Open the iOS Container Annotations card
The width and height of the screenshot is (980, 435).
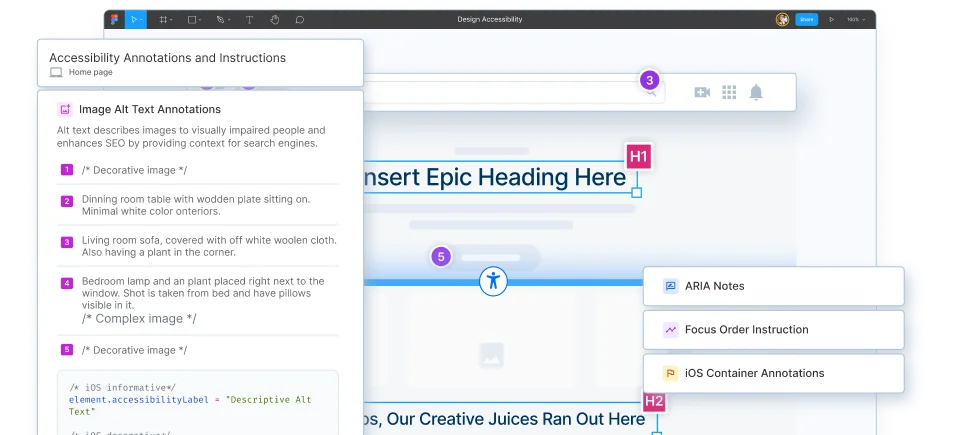pos(774,373)
